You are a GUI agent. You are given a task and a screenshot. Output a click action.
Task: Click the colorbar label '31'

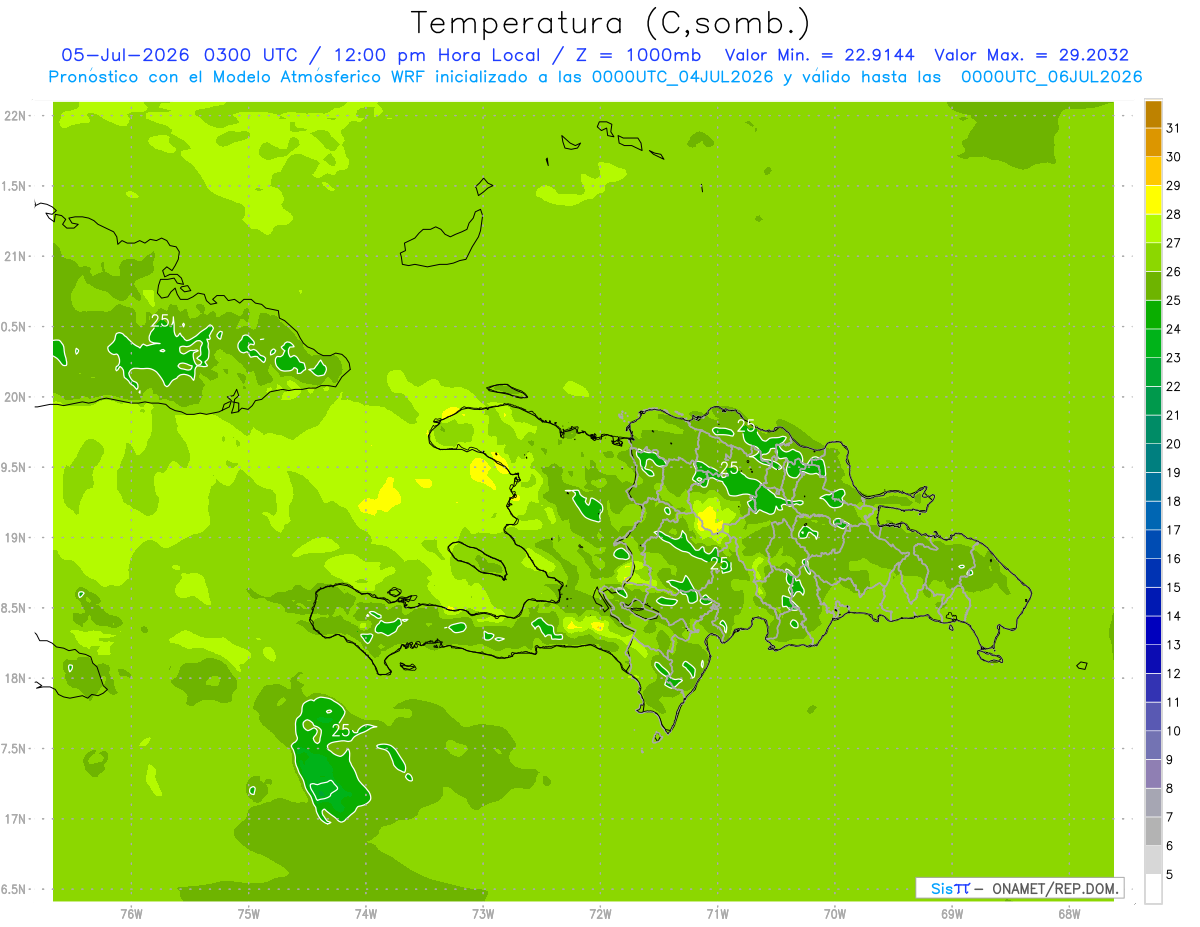(1174, 128)
